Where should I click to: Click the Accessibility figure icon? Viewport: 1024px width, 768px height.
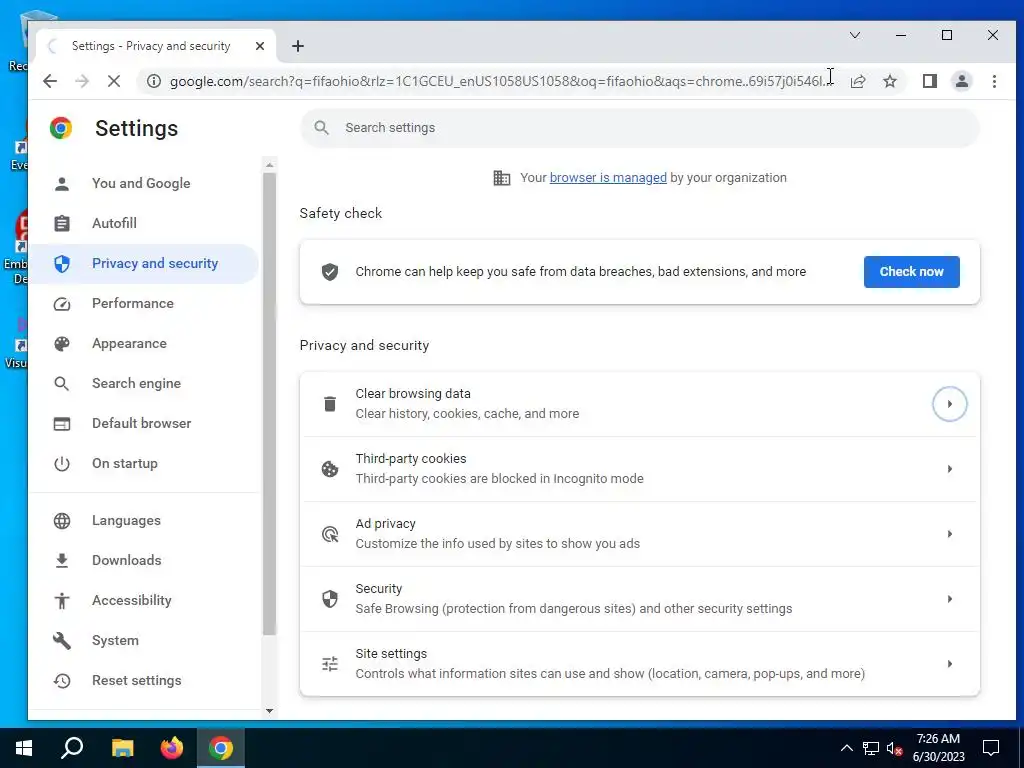(x=62, y=600)
